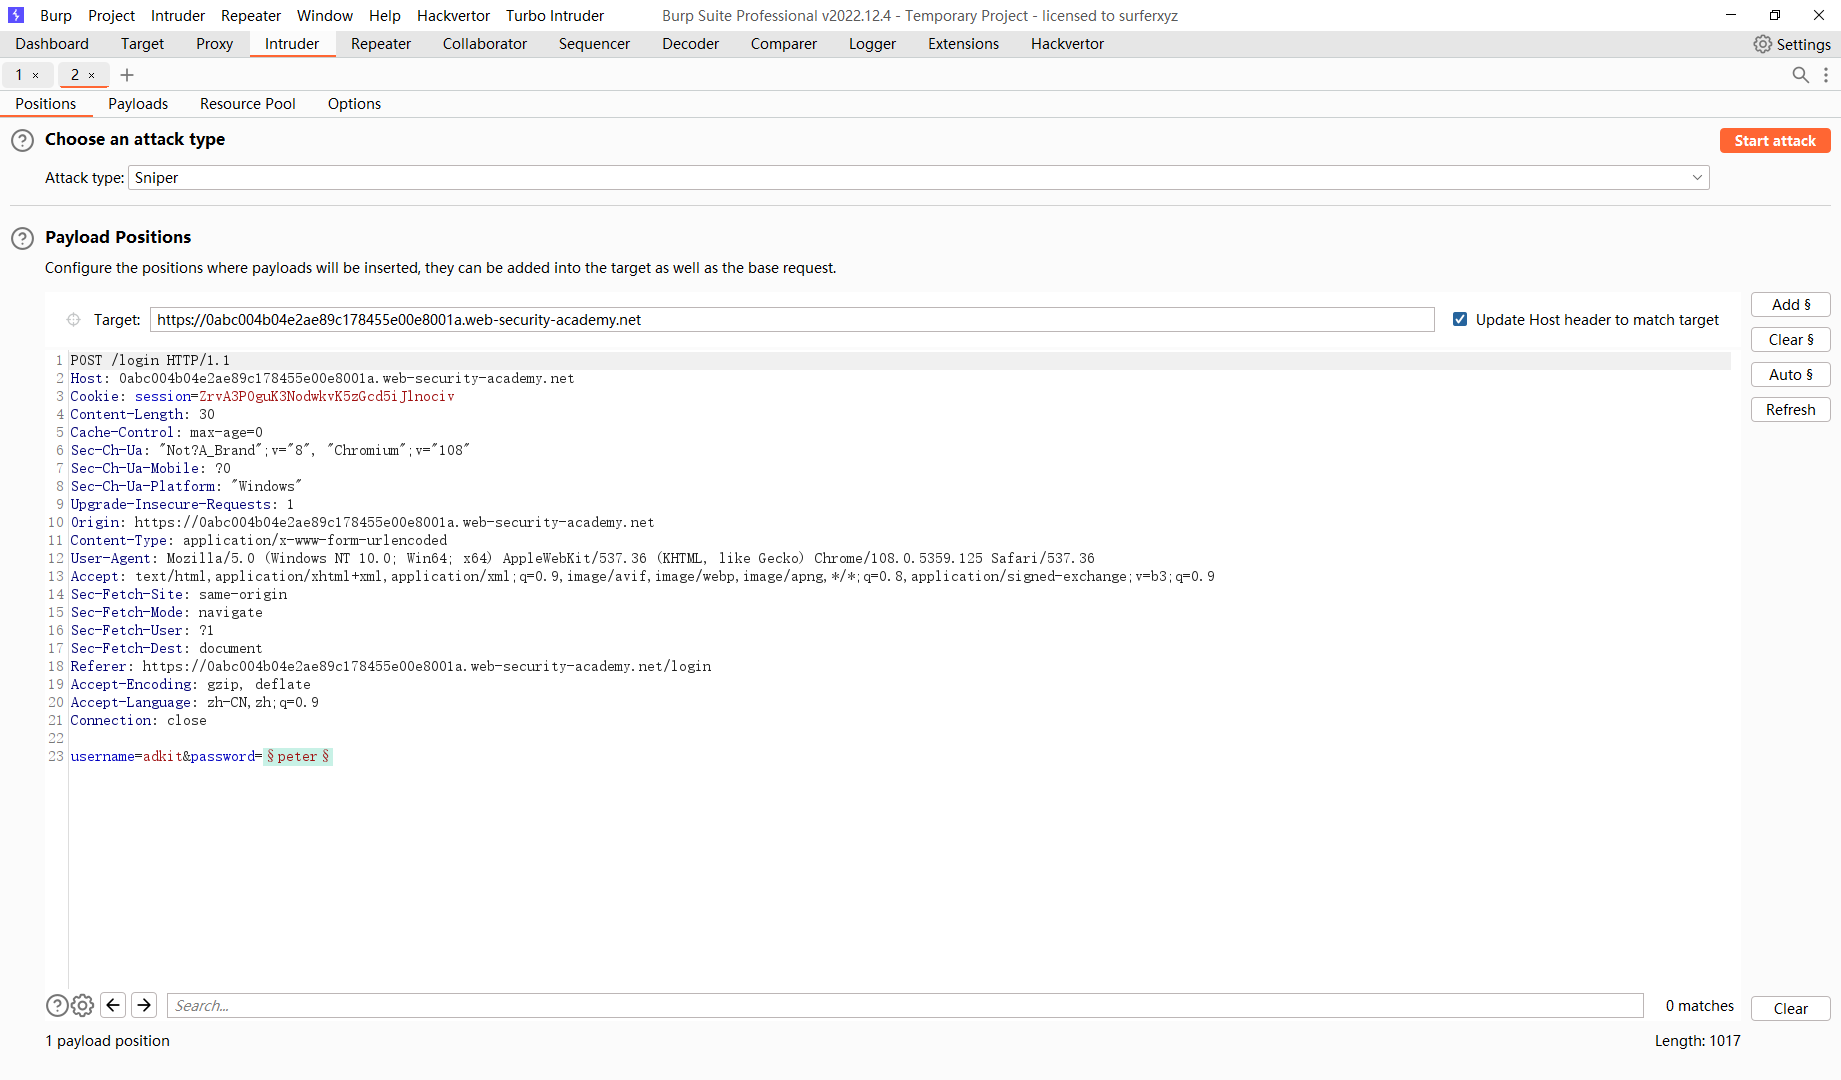Click the Auto § button
The image size is (1841, 1080).
point(1791,375)
